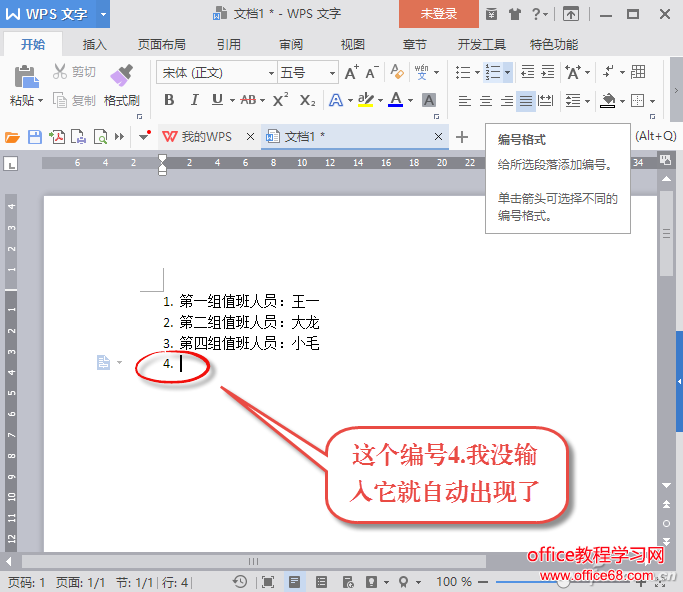
Task: Click the table grid icon in ribbon
Action: point(638,72)
